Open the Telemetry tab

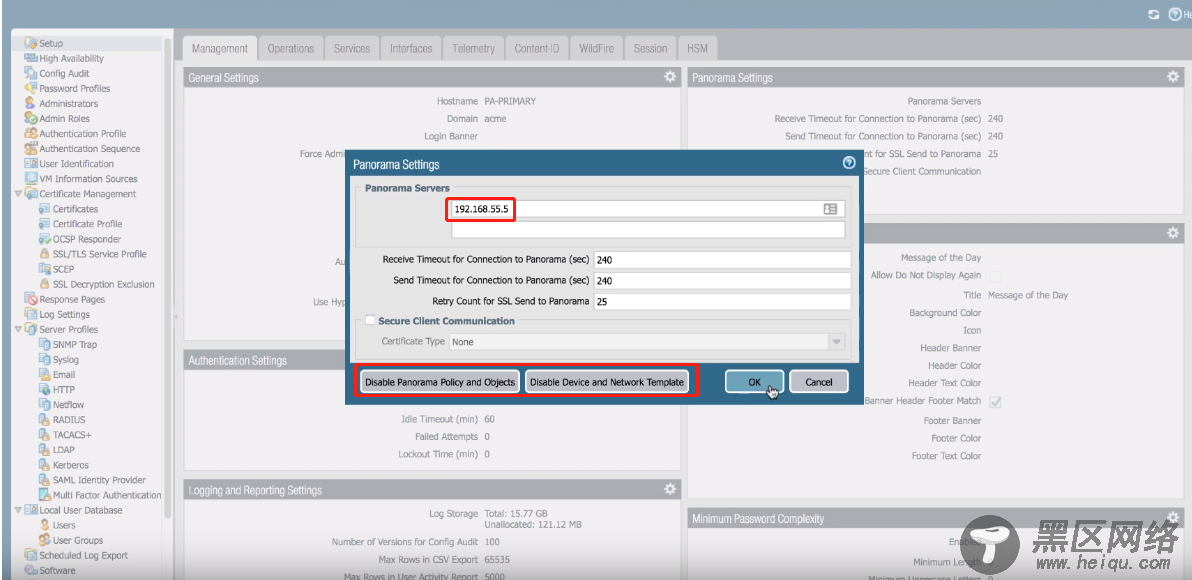click(x=474, y=49)
